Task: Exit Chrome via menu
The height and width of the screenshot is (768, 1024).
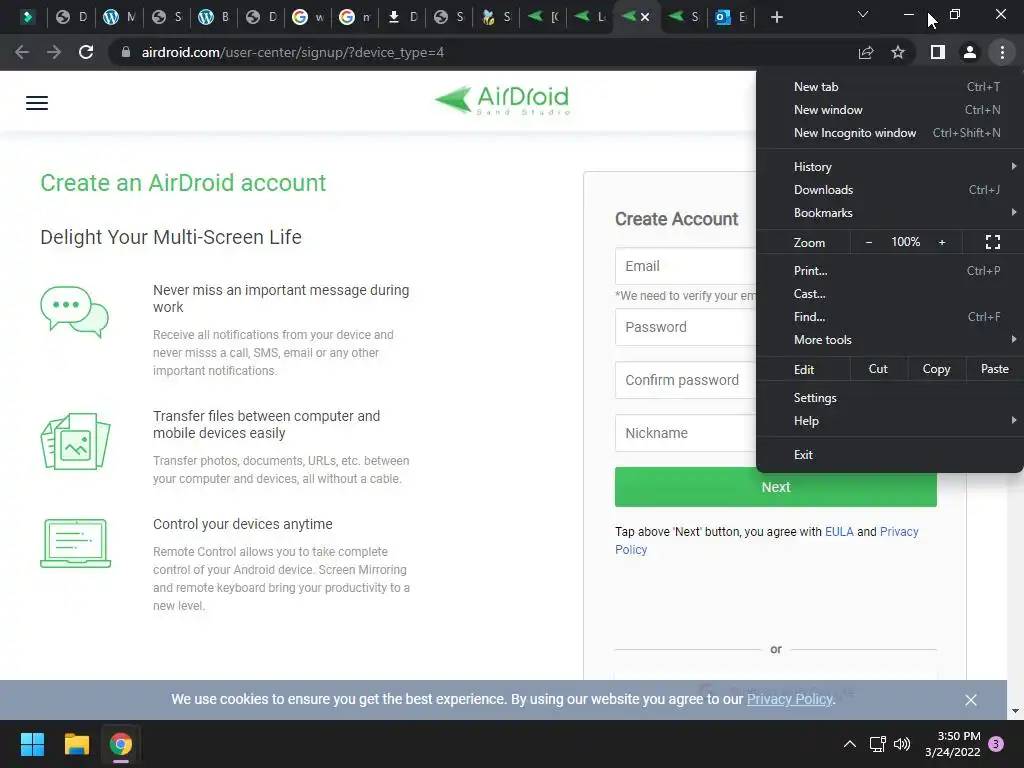Action: pos(889,455)
